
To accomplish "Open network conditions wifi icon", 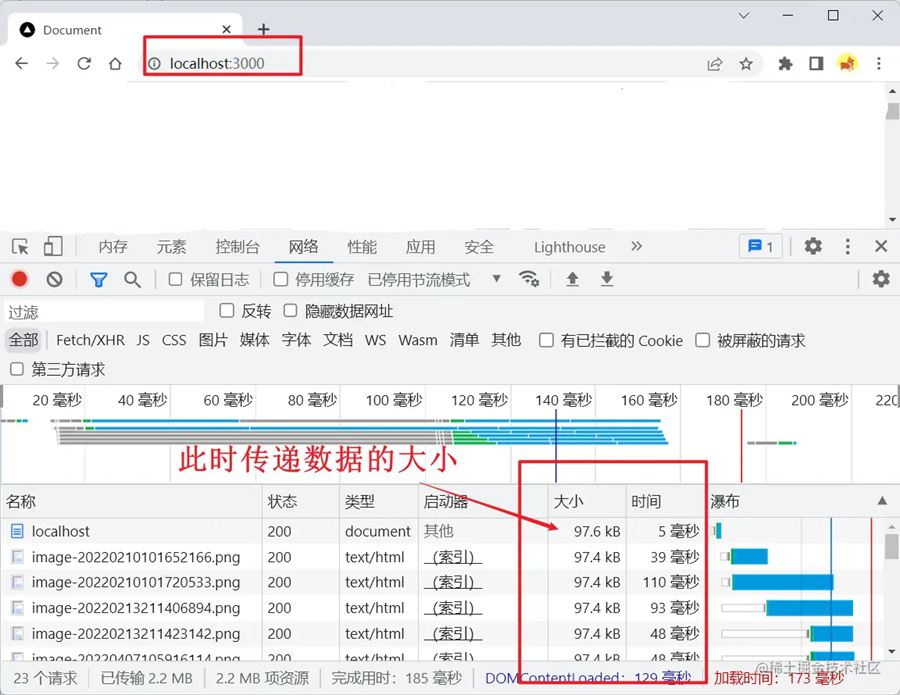I will click(529, 279).
